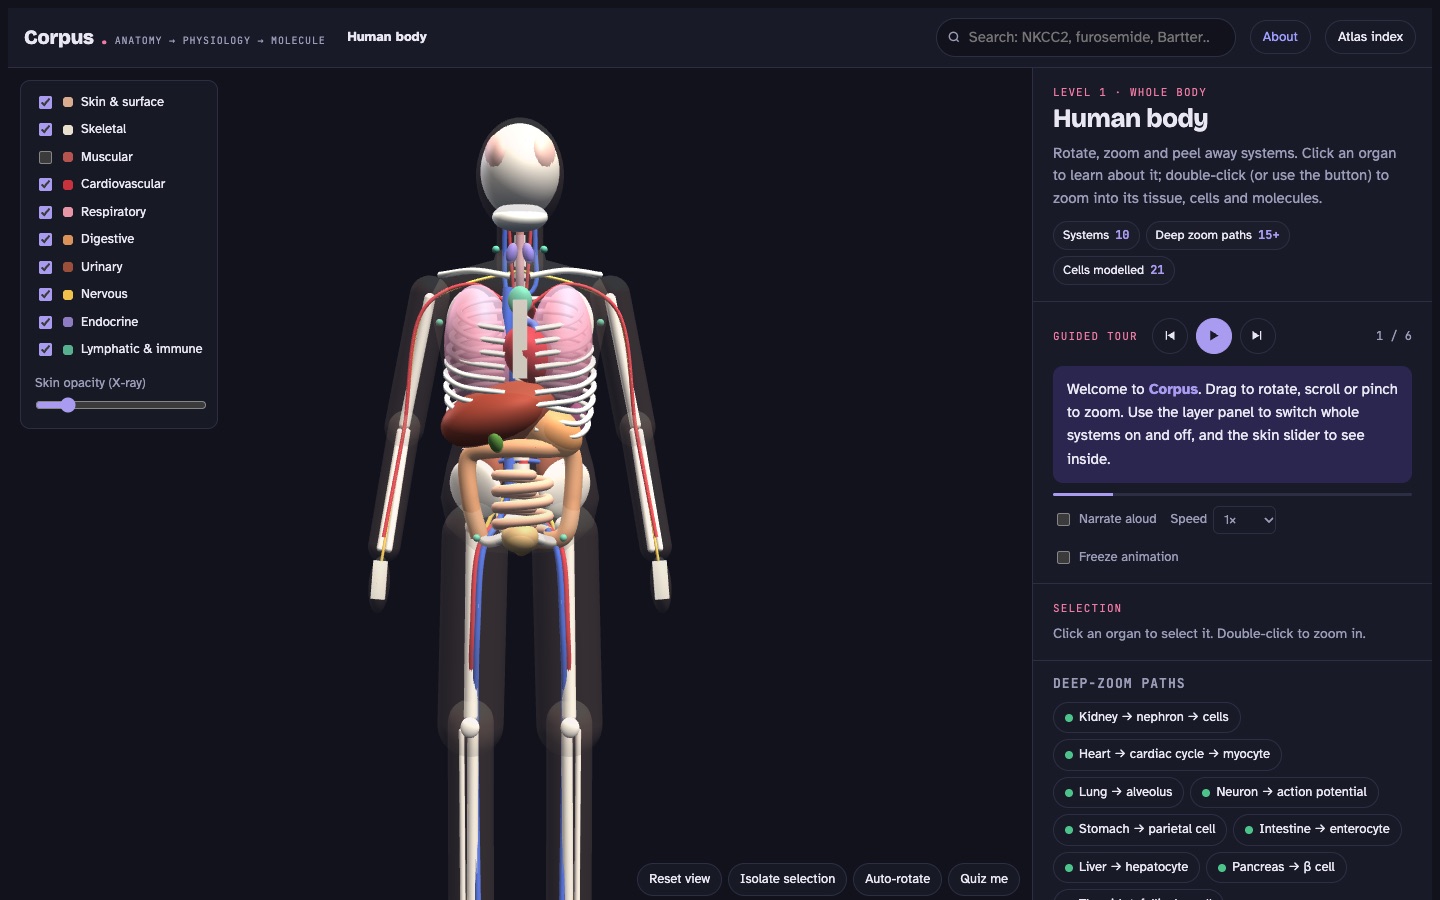Image resolution: width=1440 pixels, height=900 pixels.
Task: Click the Cardiovascular red color dot
Action: coord(68,184)
